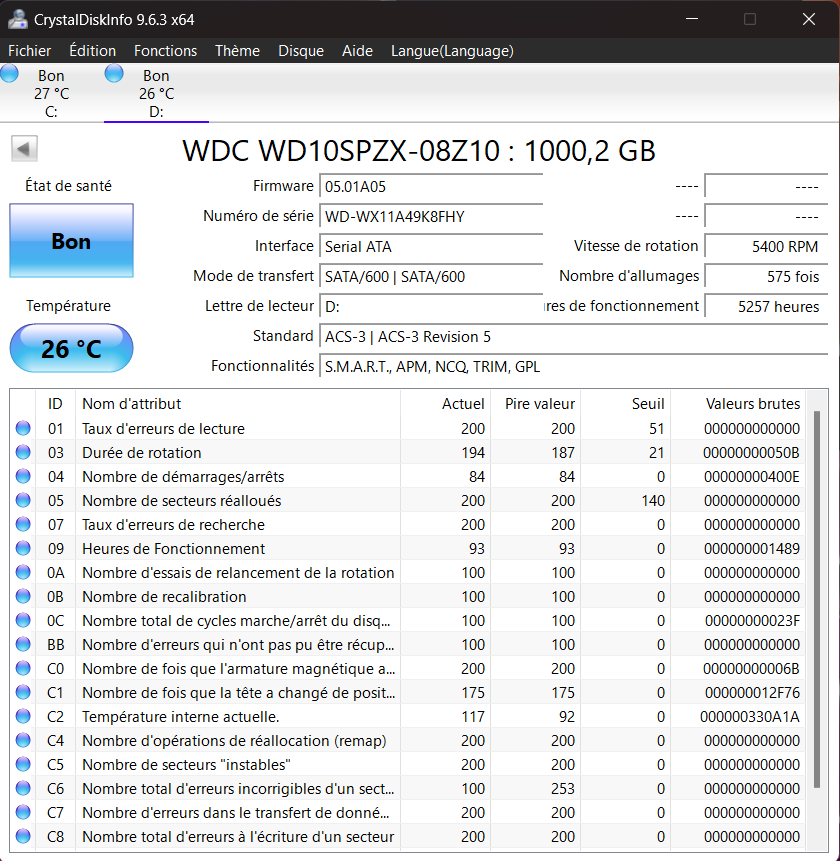
Task: Click the blue Bon health status button
Action: coord(71,241)
